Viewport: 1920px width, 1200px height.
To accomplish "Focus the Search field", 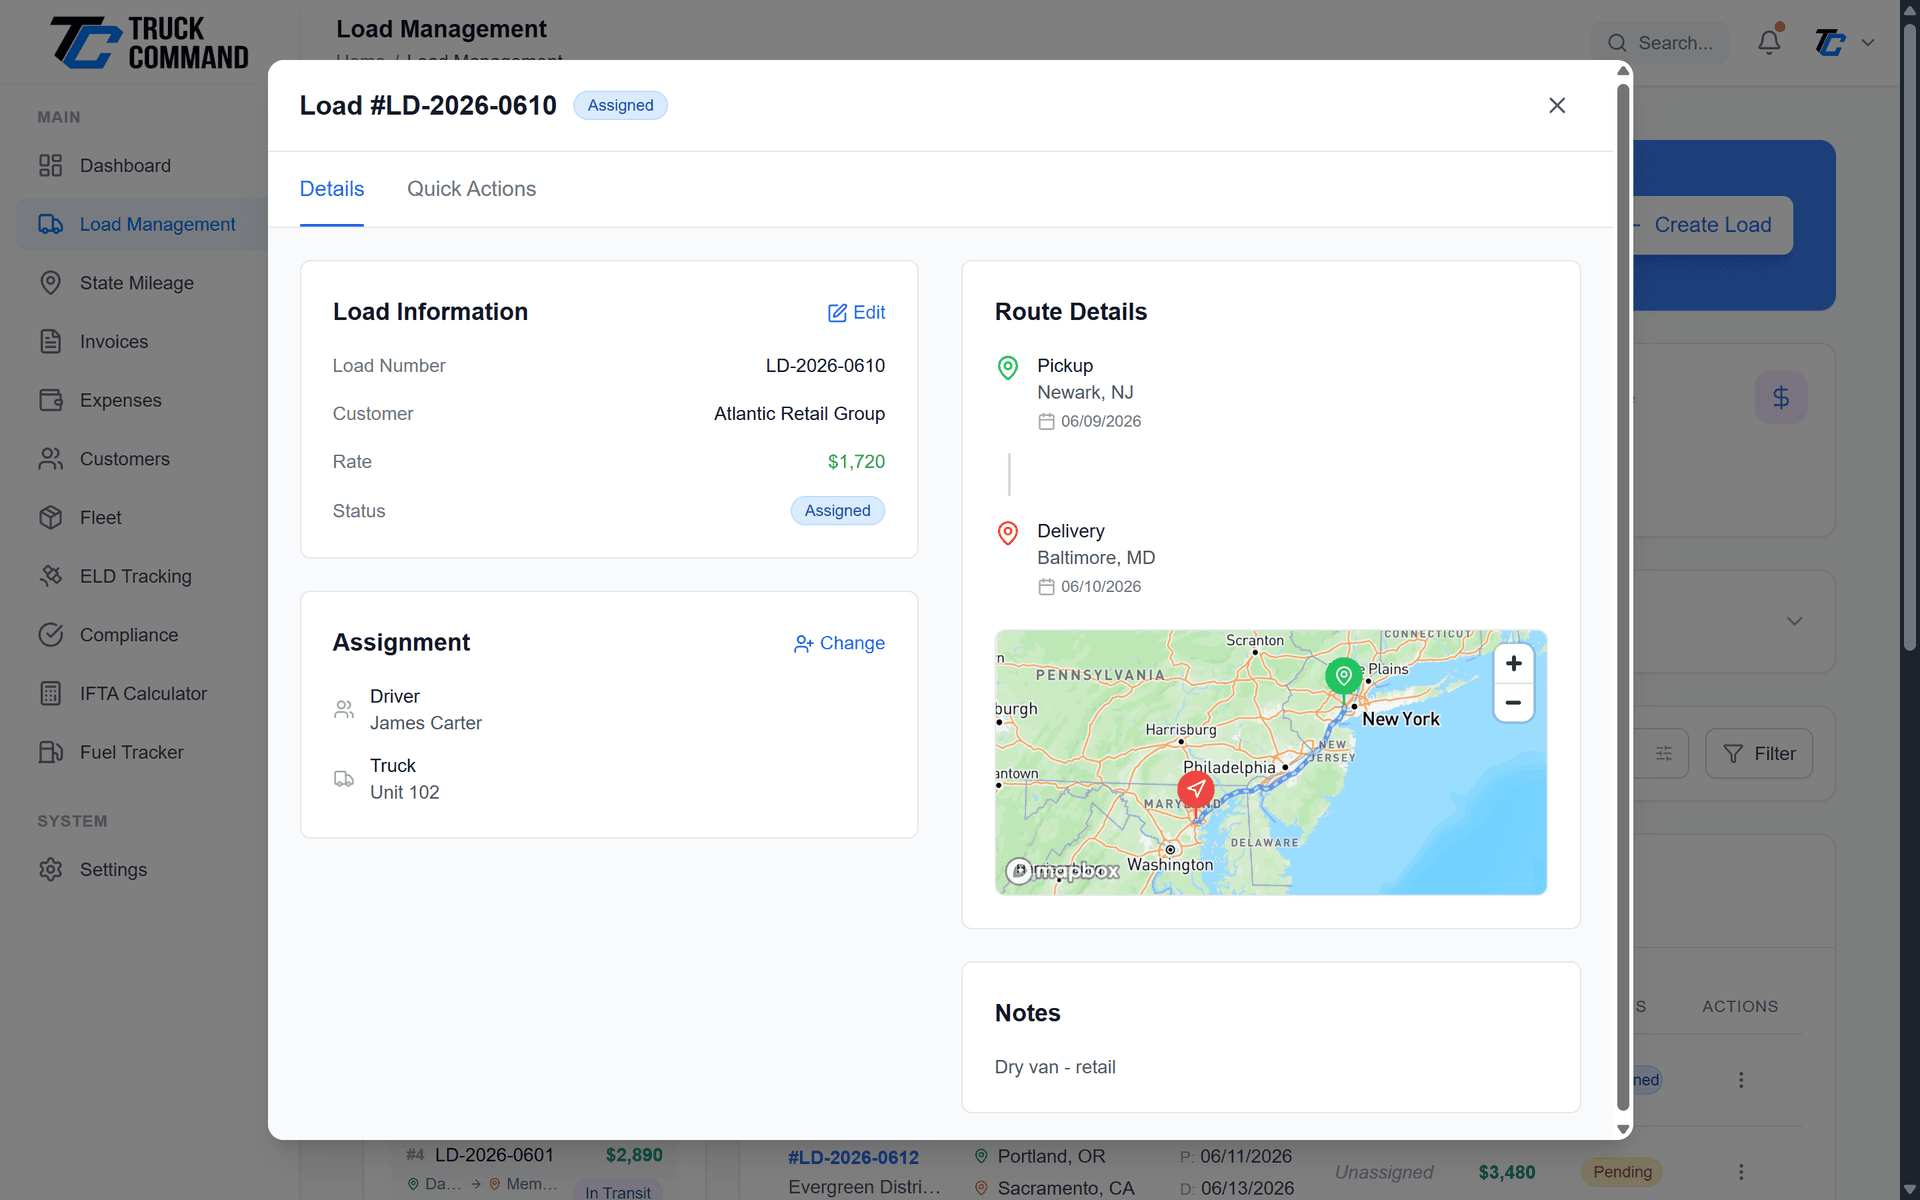I will [x=1660, y=42].
